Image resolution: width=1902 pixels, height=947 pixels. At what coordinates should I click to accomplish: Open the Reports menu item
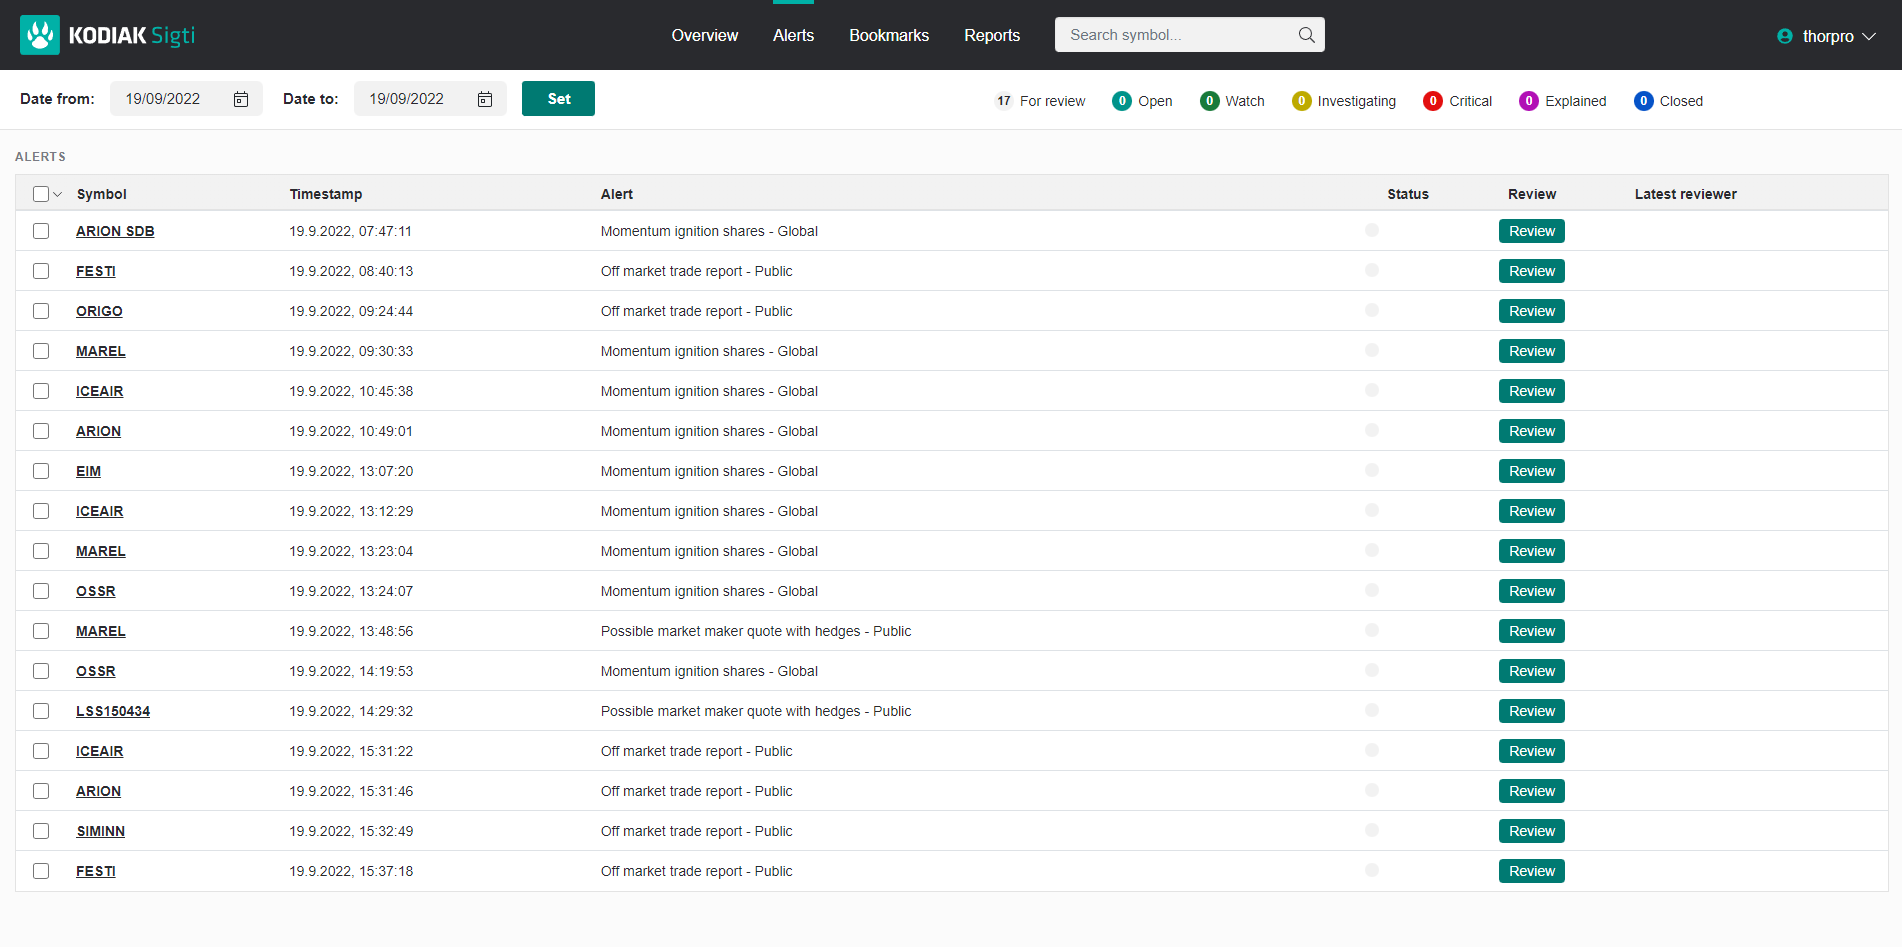[x=991, y=35]
